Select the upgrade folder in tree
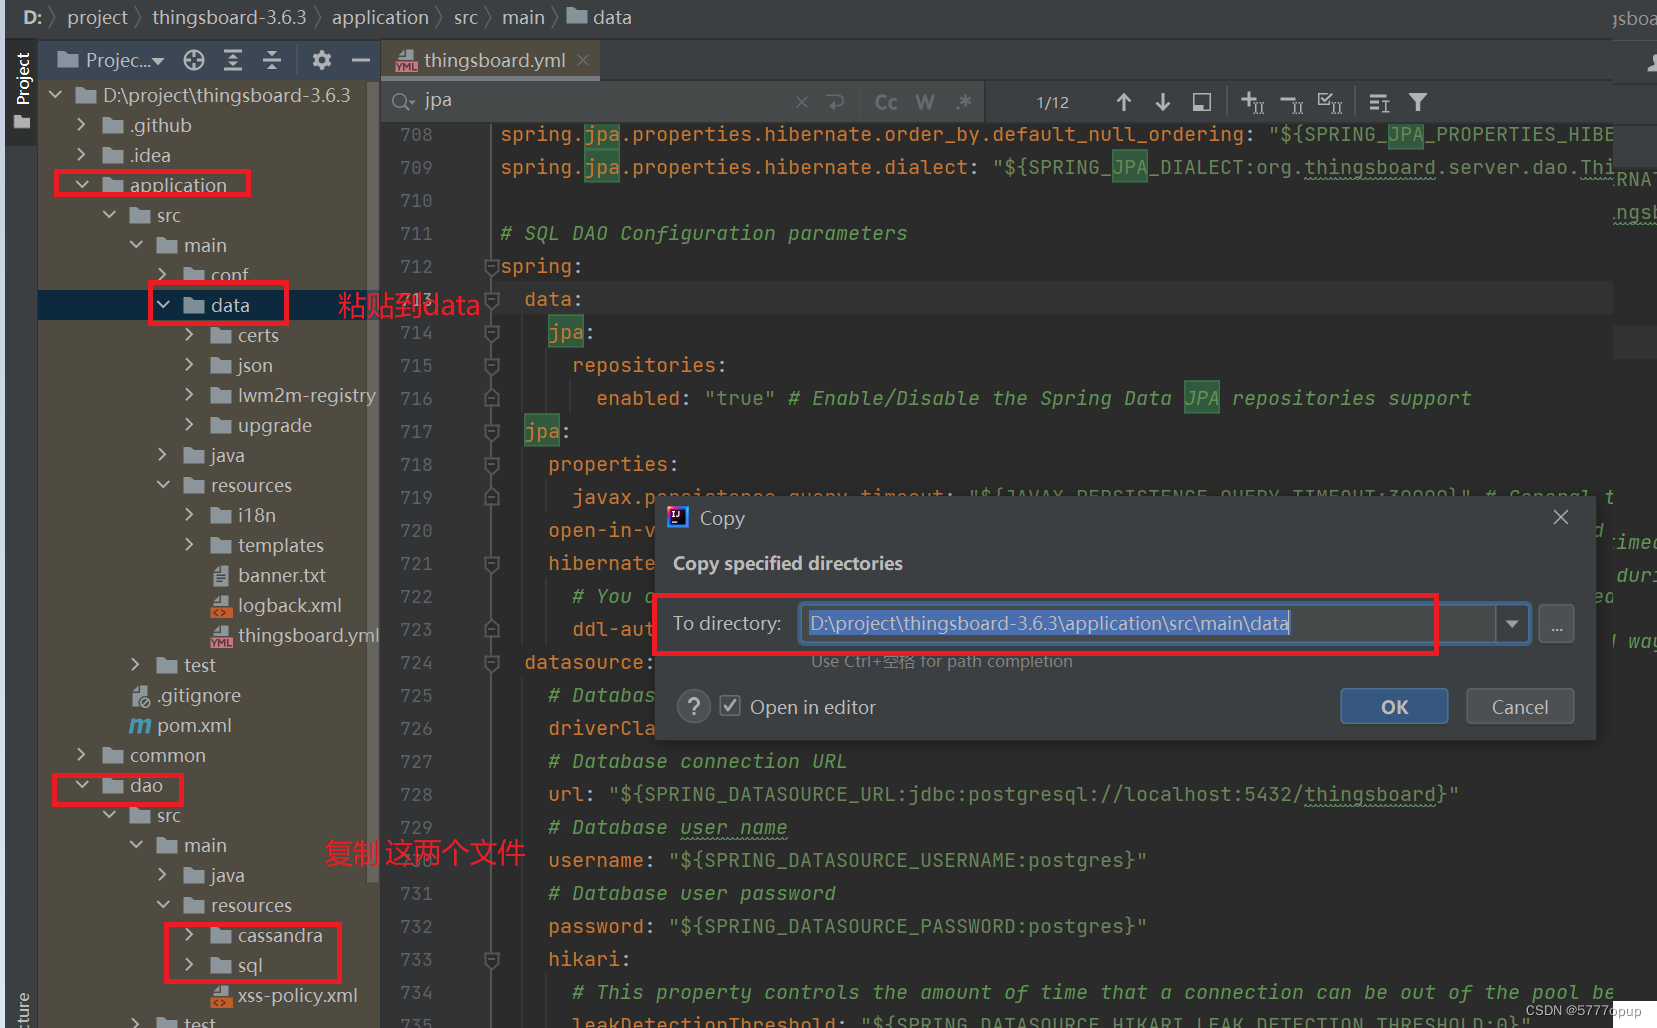1657x1028 pixels. pyautogui.click(x=262, y=425)
